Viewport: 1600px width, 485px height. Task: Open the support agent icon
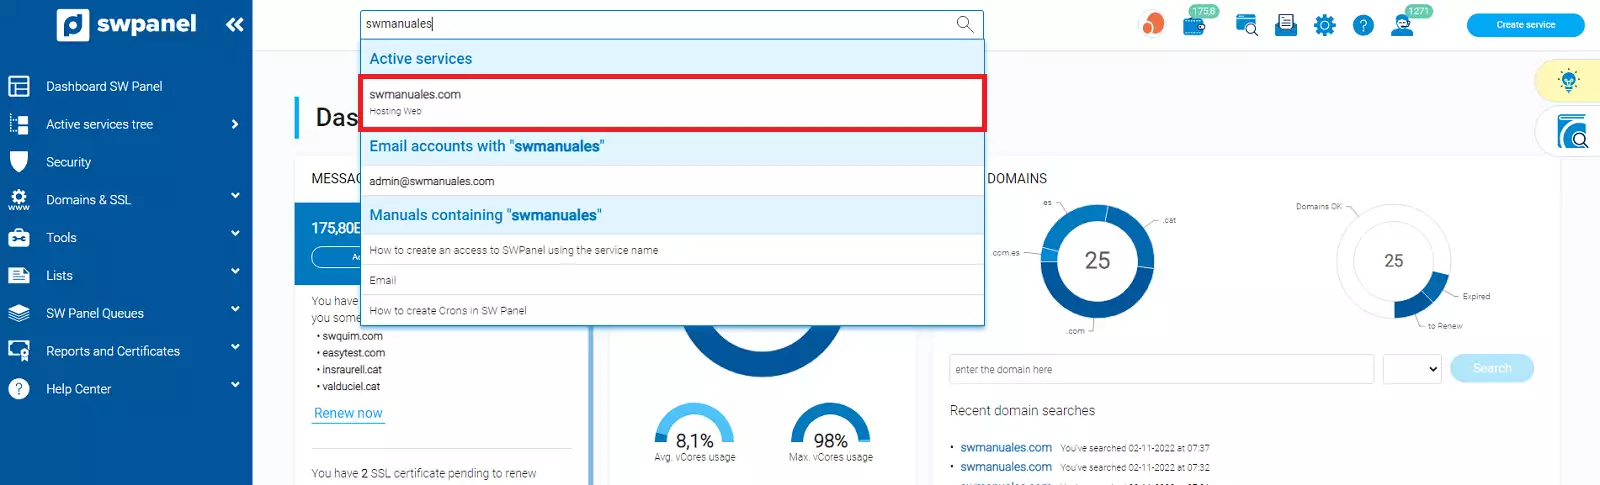point(1402,25)
